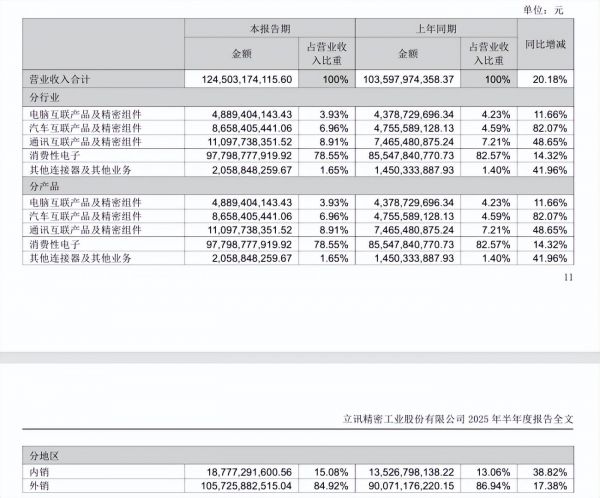The image size is (600, 498).
Task: Click the page number 11
Action: pos(569,278)
